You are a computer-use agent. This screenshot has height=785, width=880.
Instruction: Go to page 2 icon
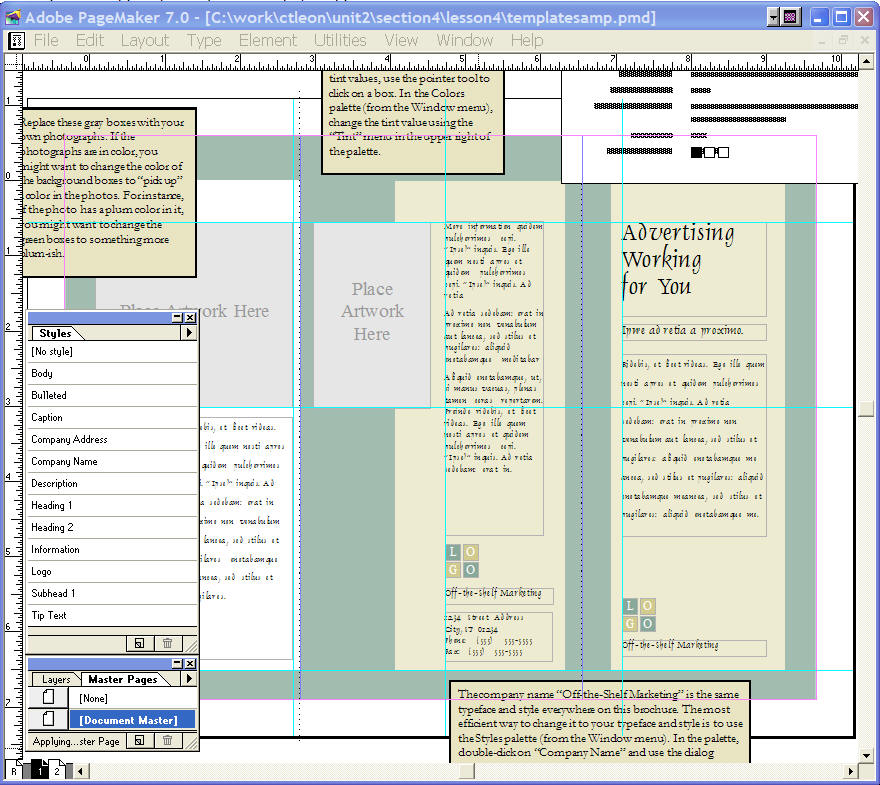pyautogui.click(x=57, y=770)
